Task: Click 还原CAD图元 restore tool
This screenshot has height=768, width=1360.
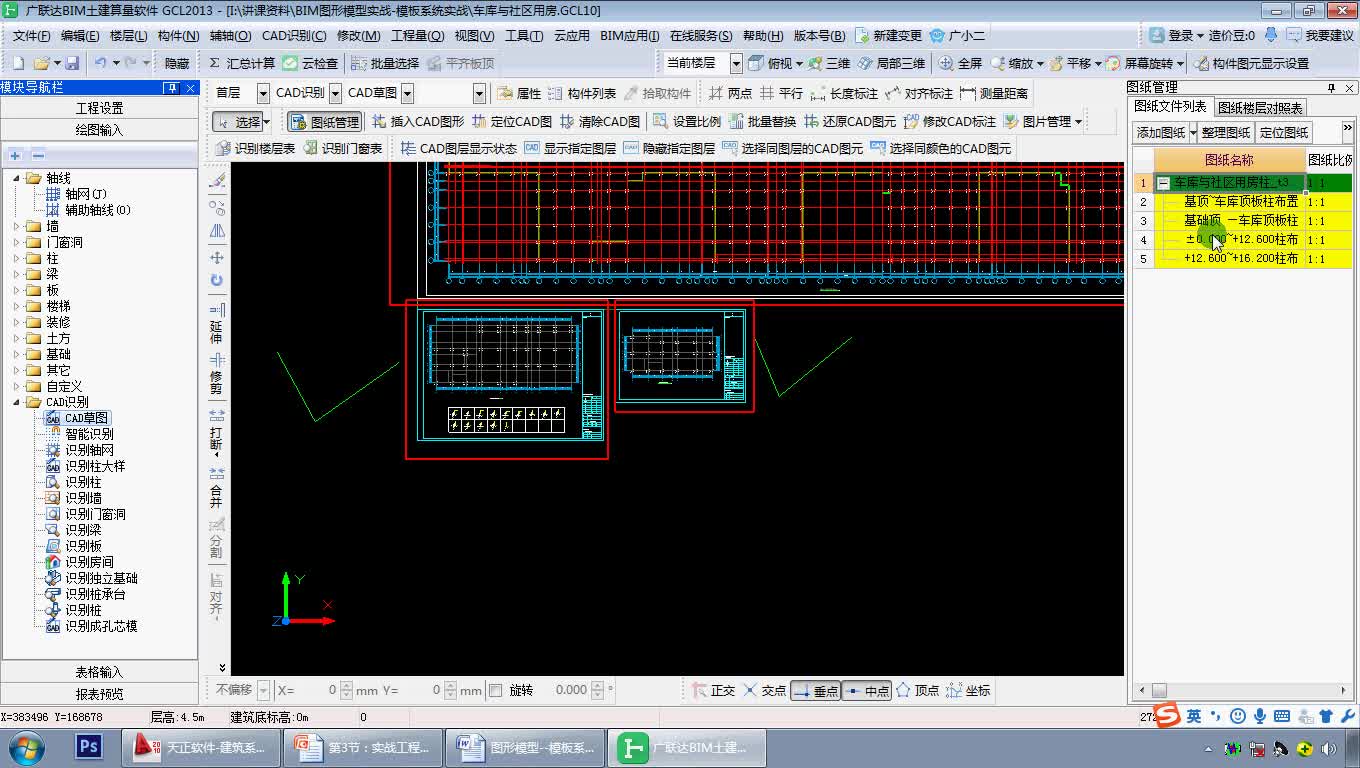Action: pyautogui.click(x=850, y=121)
